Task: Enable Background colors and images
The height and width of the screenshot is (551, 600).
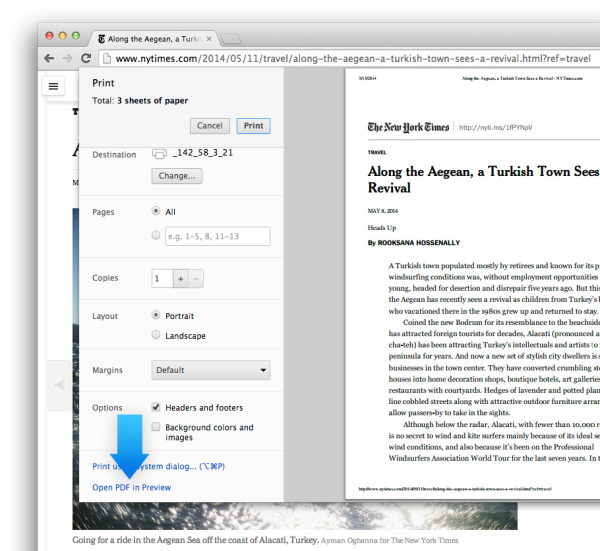Action: tap(156, 427)
